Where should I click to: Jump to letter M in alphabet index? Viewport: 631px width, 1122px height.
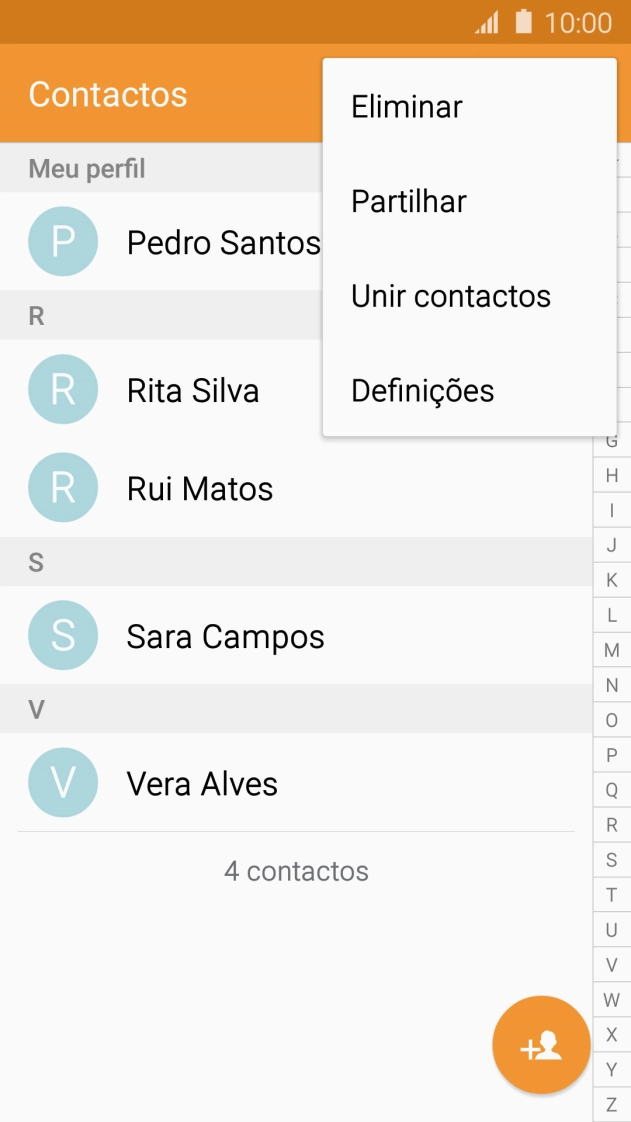tap(611, 650)
